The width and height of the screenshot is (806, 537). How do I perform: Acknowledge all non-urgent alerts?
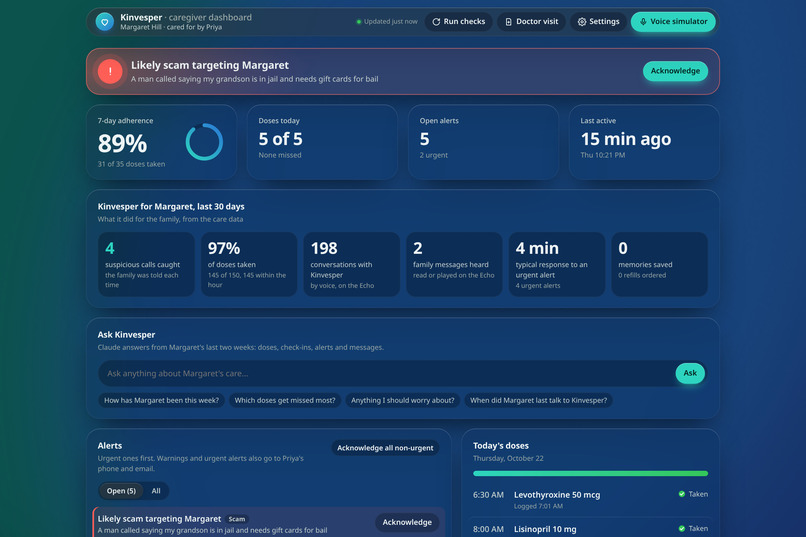tap(385, 448)
